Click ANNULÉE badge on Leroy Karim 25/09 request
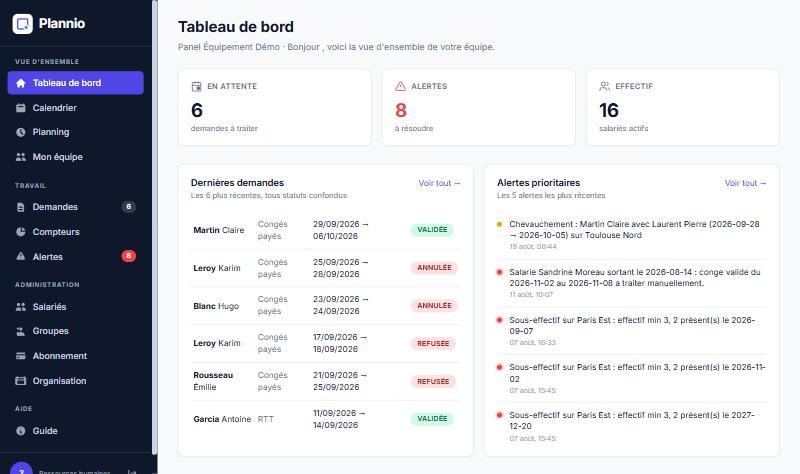The image size is (800, 474). 434,267
